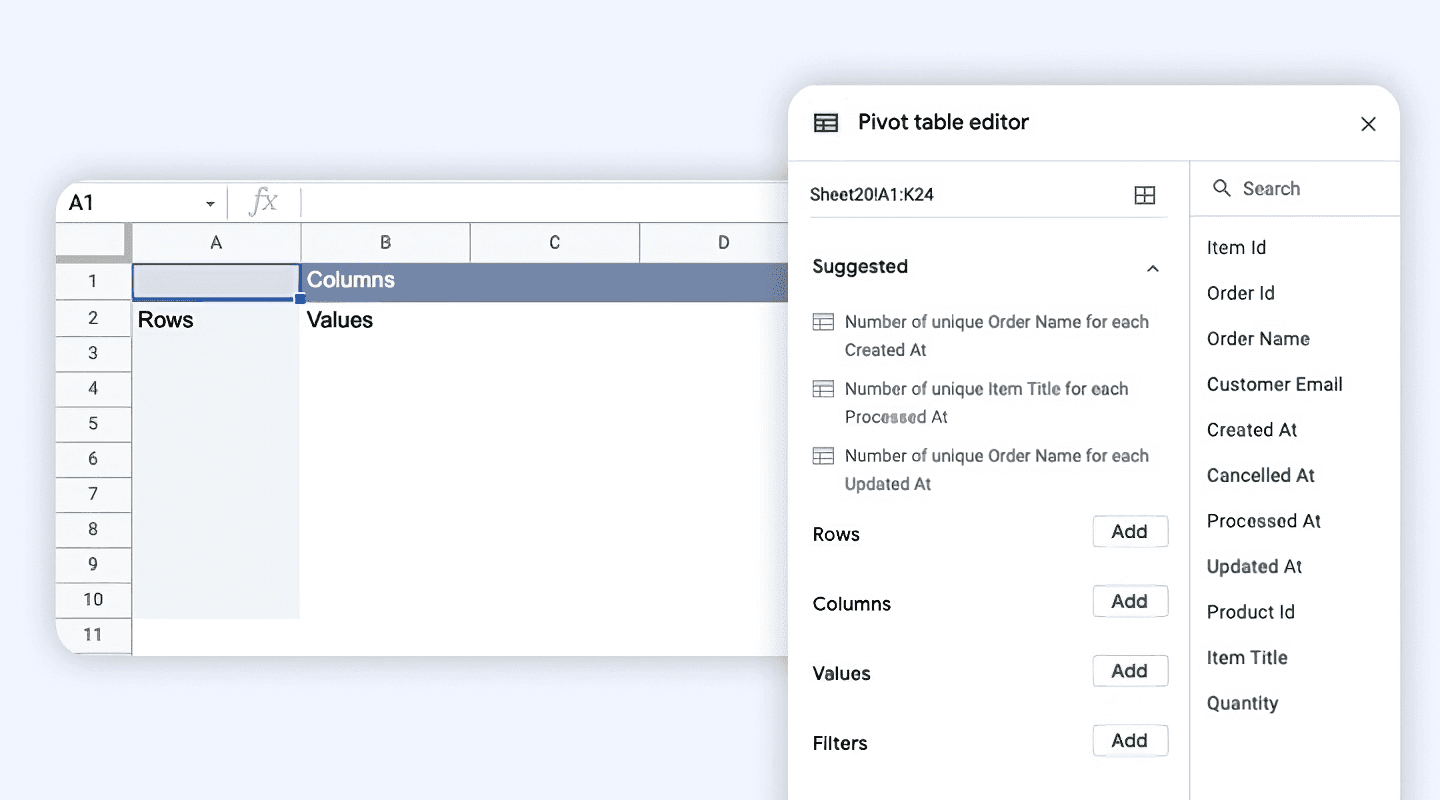Collapse the Suggested section chevron
Viewport: 1440px width, 800px height.
pyautogui.click(x=1153, y=268)
